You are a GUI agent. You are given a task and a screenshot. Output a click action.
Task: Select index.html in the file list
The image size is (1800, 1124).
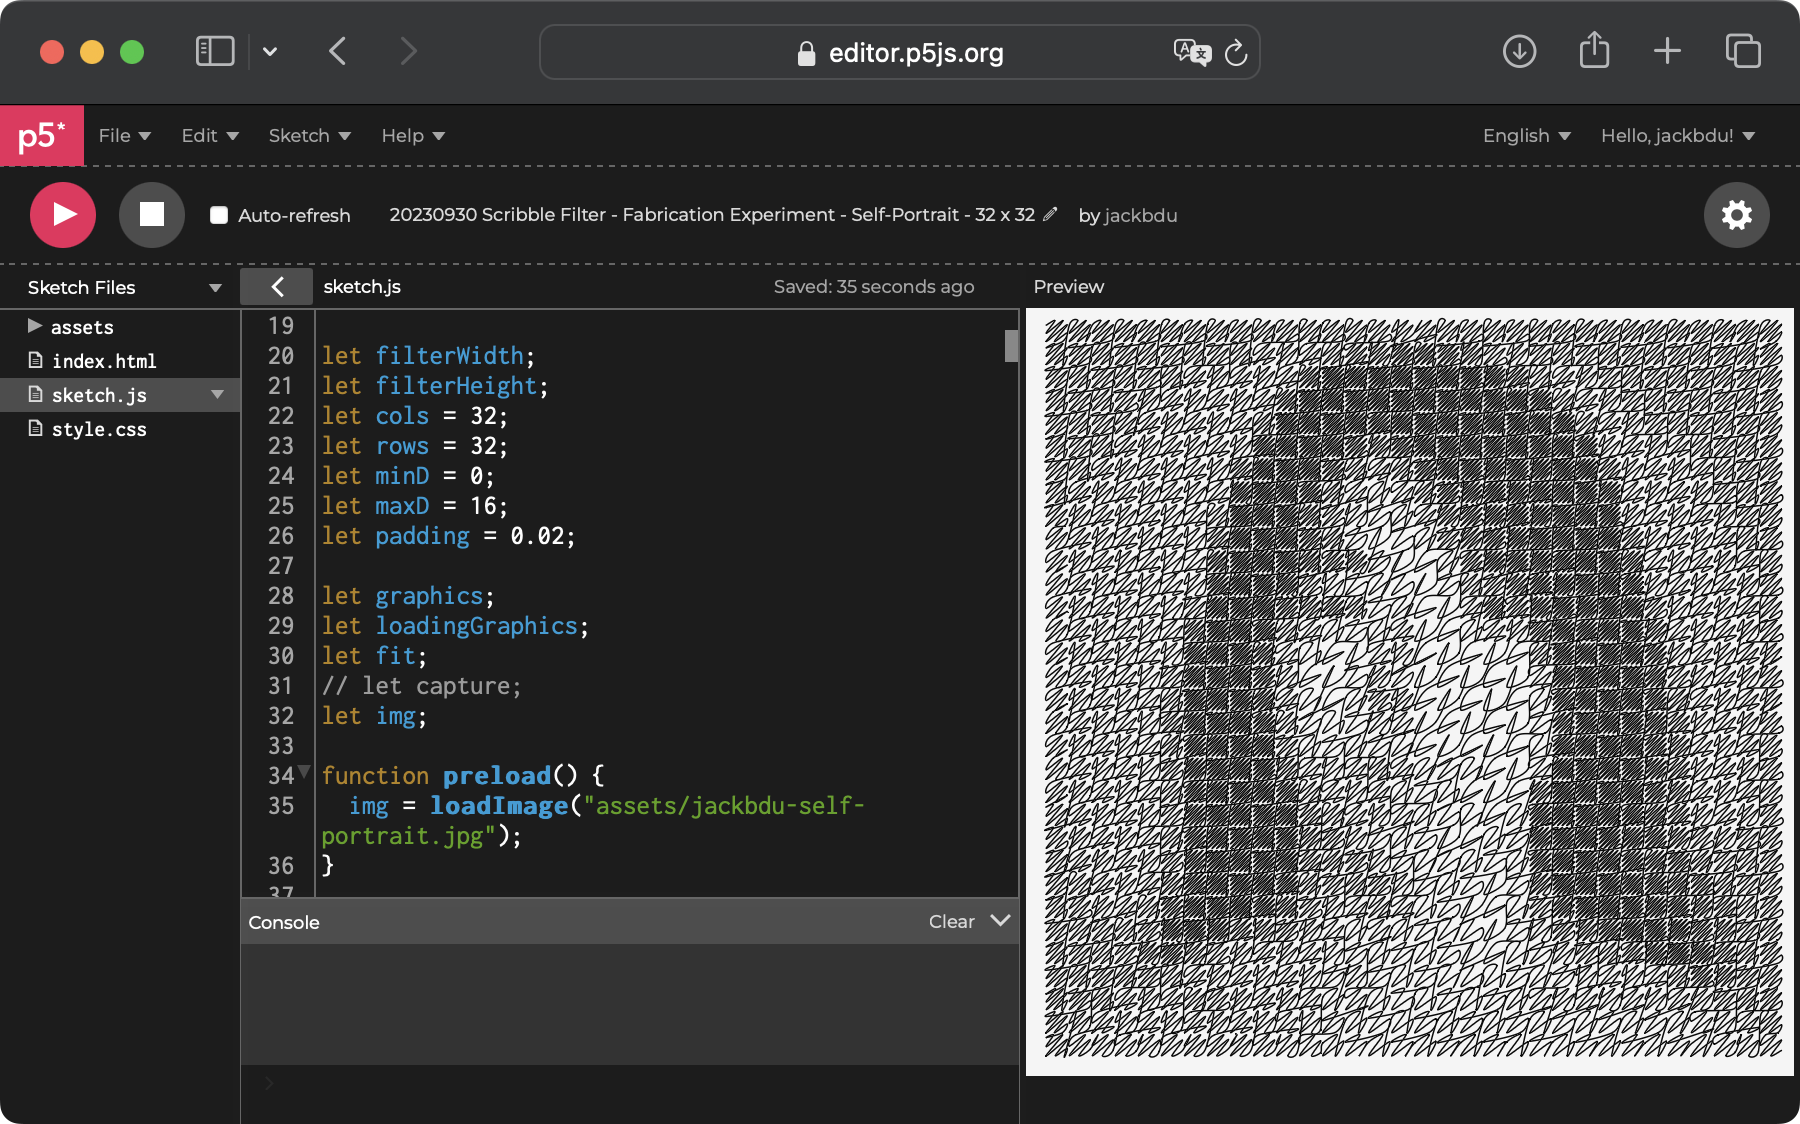coord(104,361)
